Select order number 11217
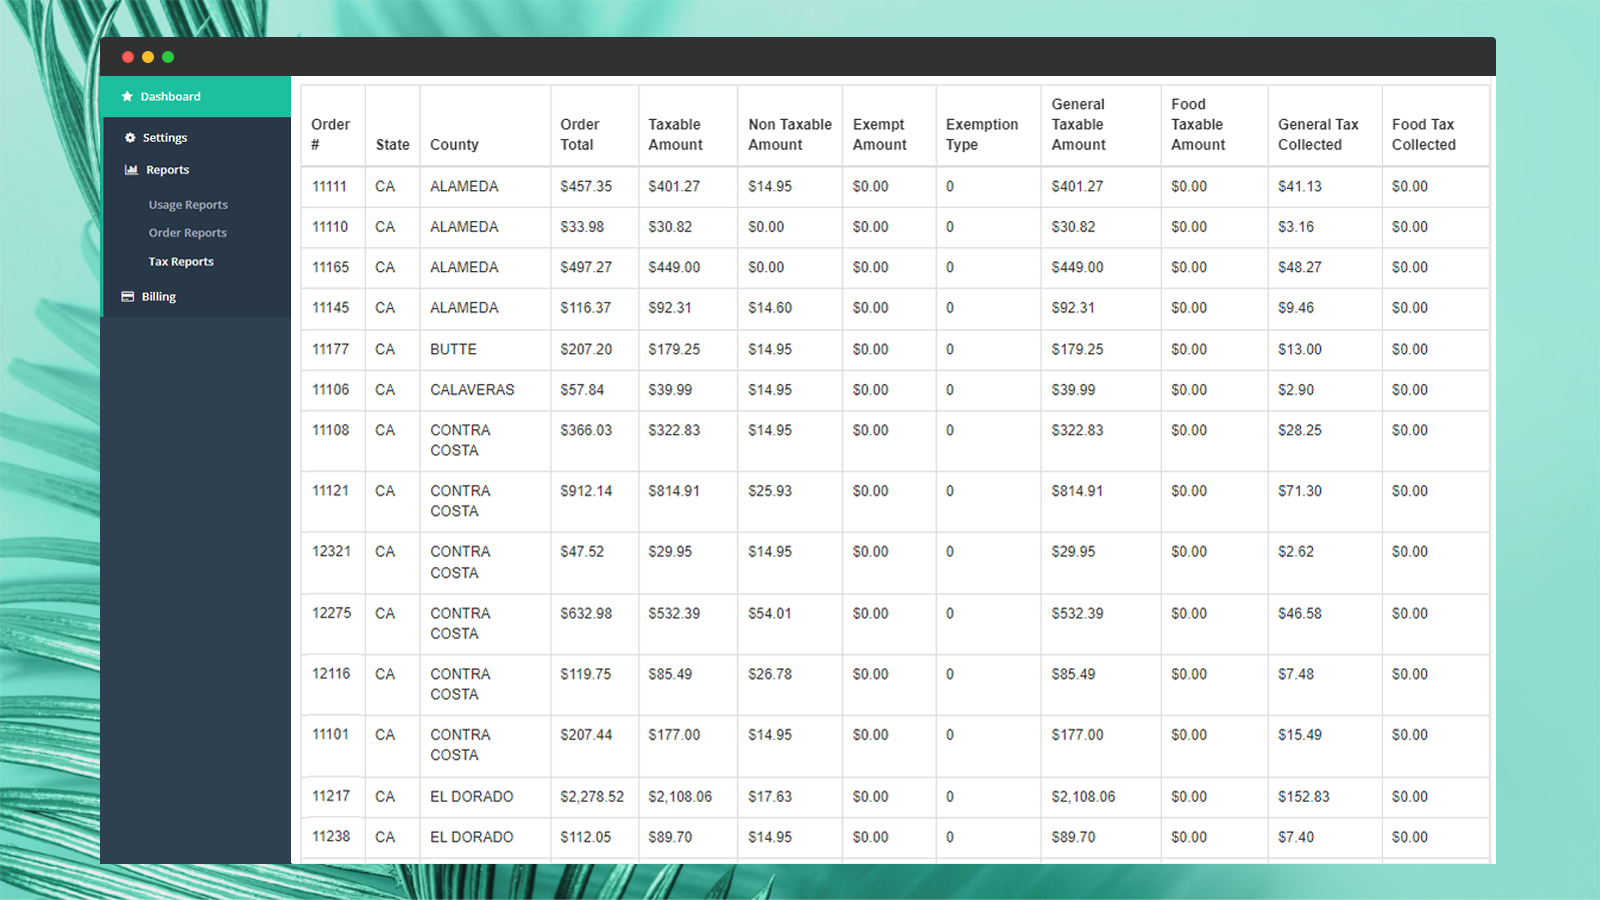Screen dimensions: 1600x900 pyautogui.click(x=331, y=797)
